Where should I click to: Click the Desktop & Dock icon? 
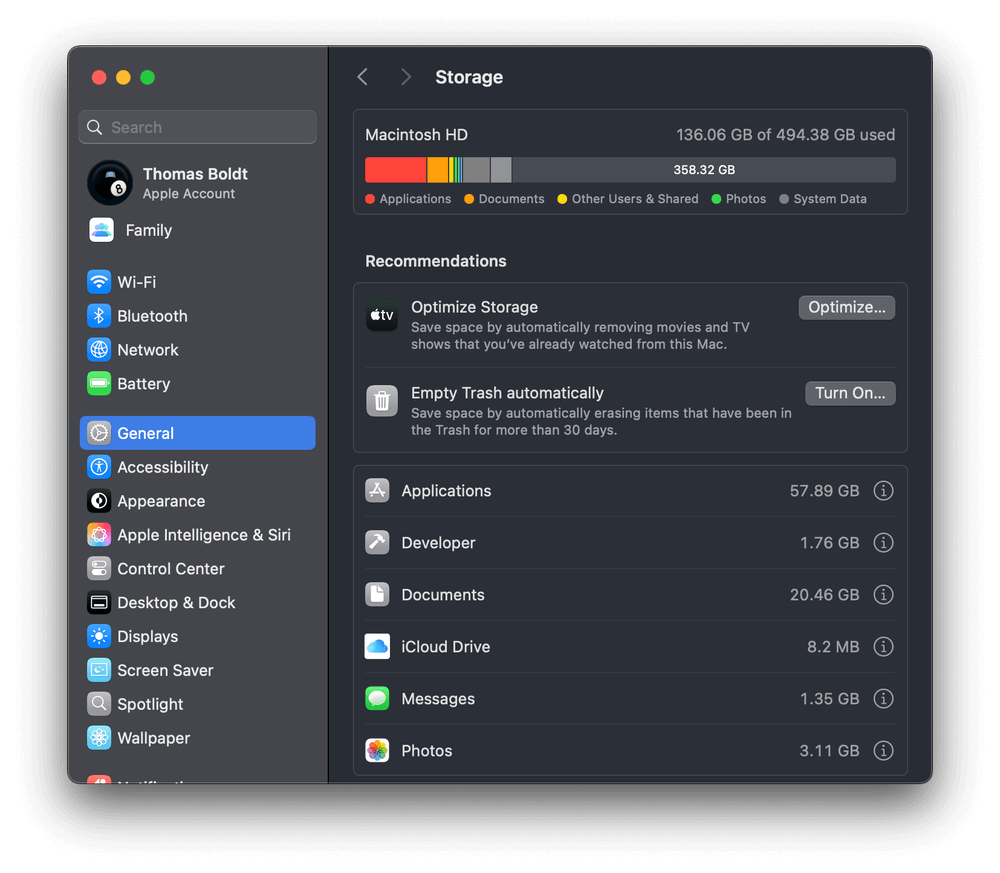click(99, 602)
